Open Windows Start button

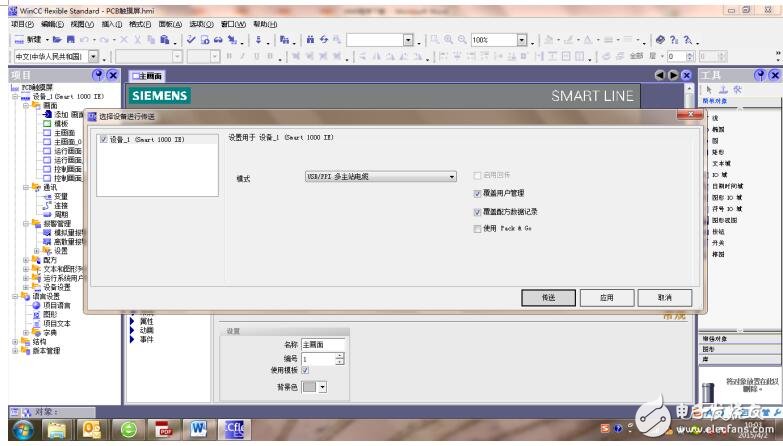point(23,430)
